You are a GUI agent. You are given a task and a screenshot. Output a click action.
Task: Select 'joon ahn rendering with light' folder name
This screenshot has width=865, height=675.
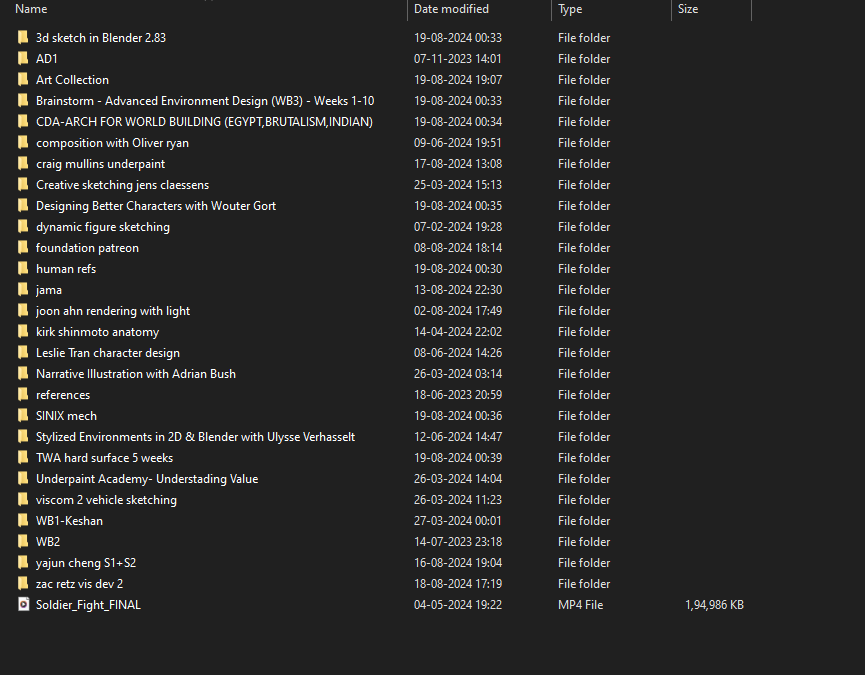113,310
